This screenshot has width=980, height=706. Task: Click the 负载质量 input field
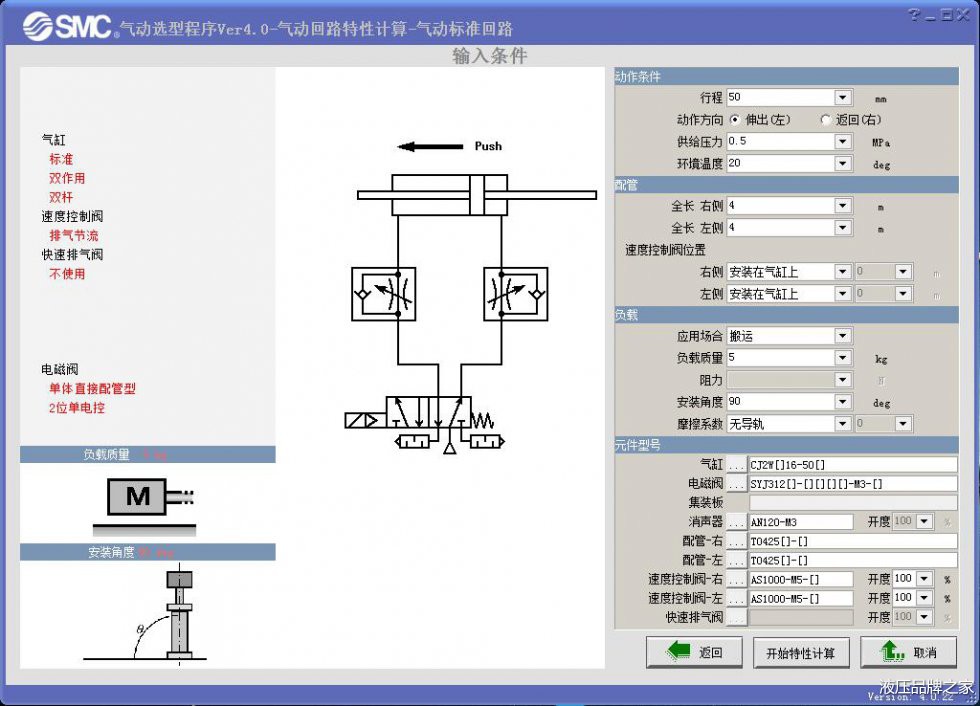coord(780,358)
